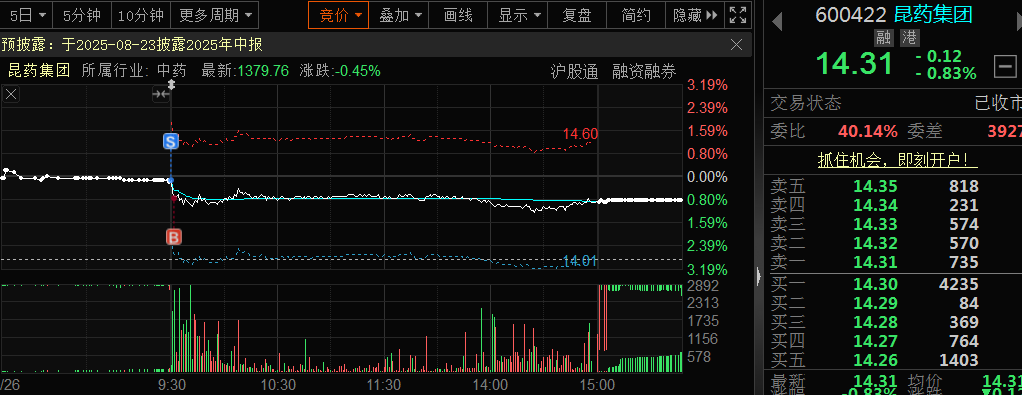
Task: Click the 隐藏 panel toggle
Action: tap(695, 14)
